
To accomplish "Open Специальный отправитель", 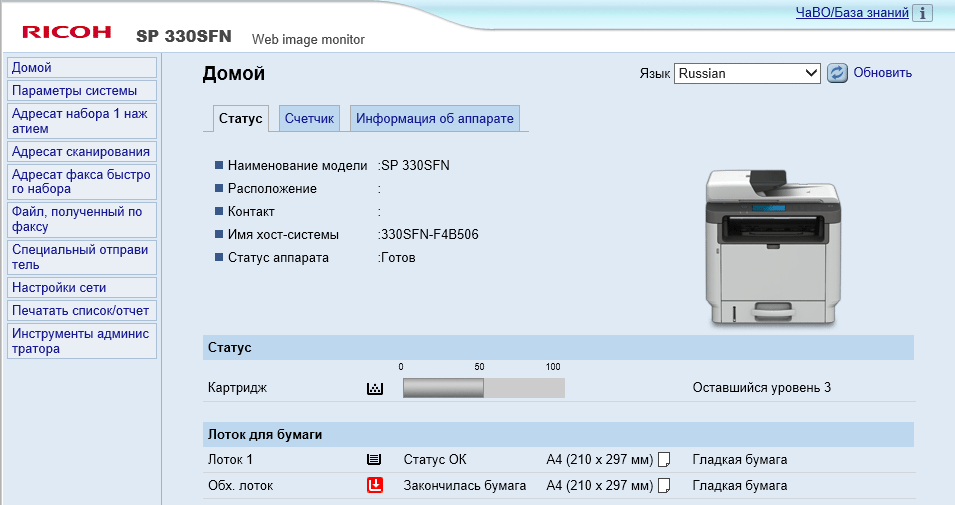I will (x=82, y=257).
